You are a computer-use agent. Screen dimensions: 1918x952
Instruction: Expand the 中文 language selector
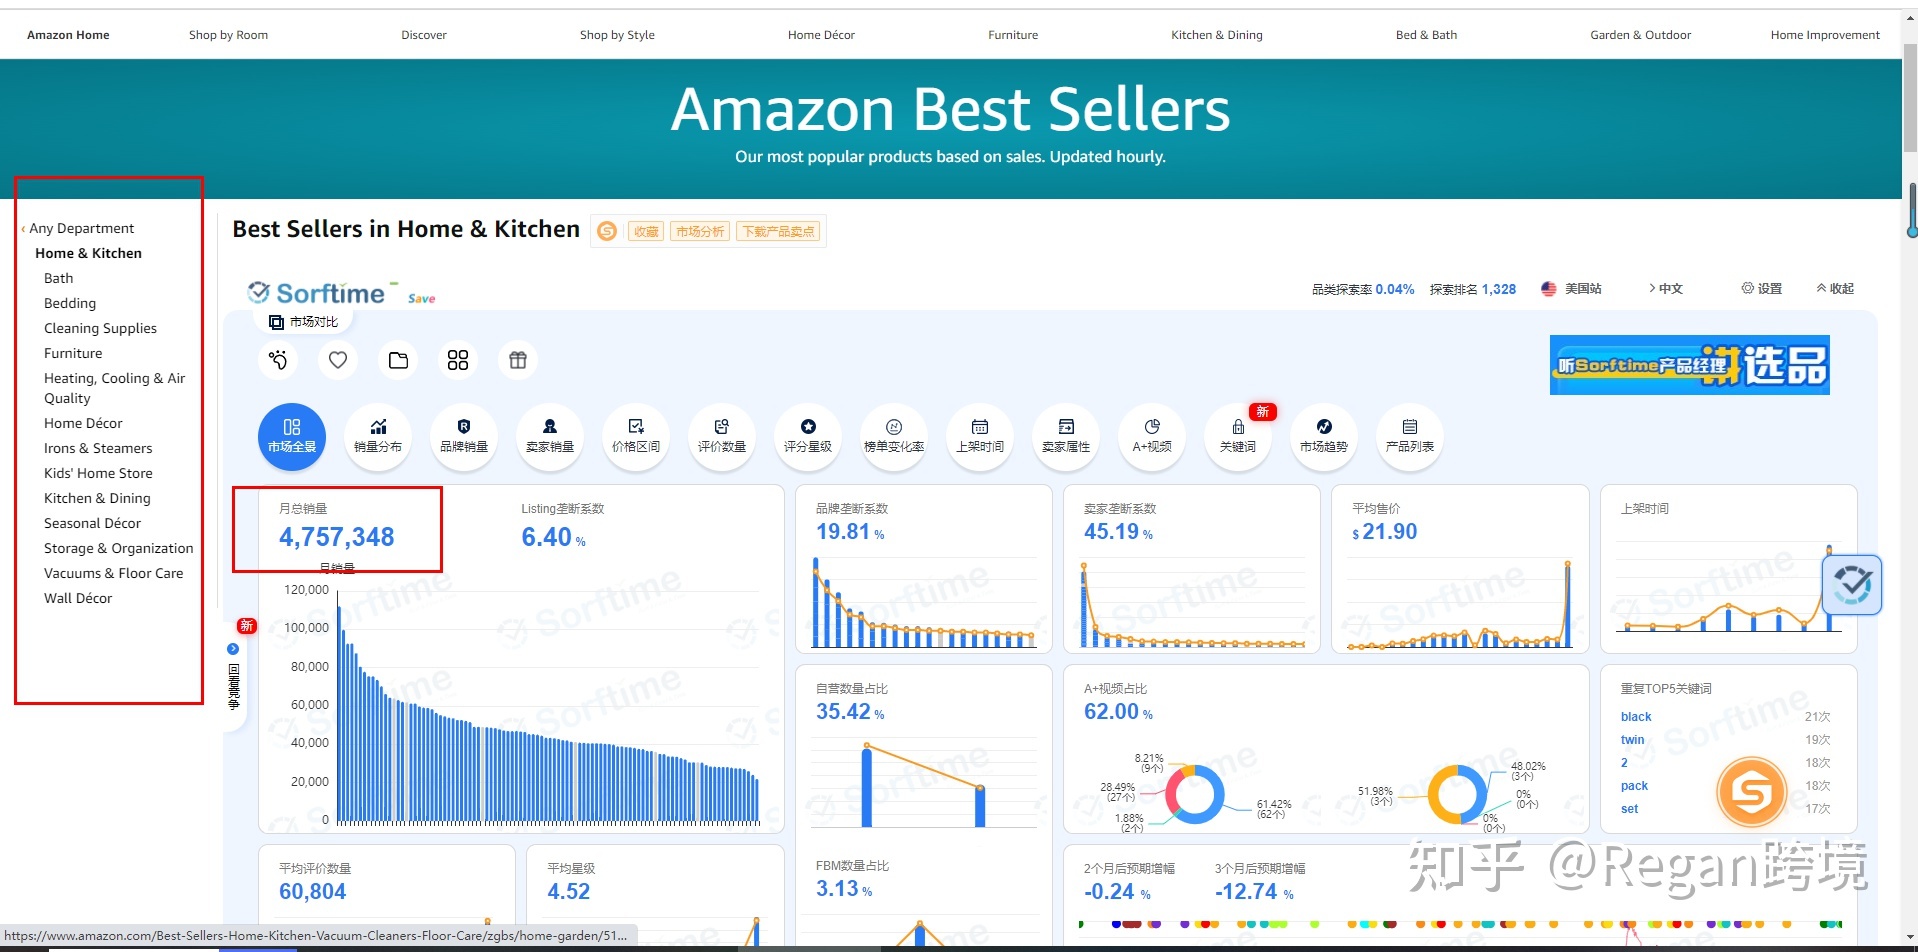tap(1665, 288)
